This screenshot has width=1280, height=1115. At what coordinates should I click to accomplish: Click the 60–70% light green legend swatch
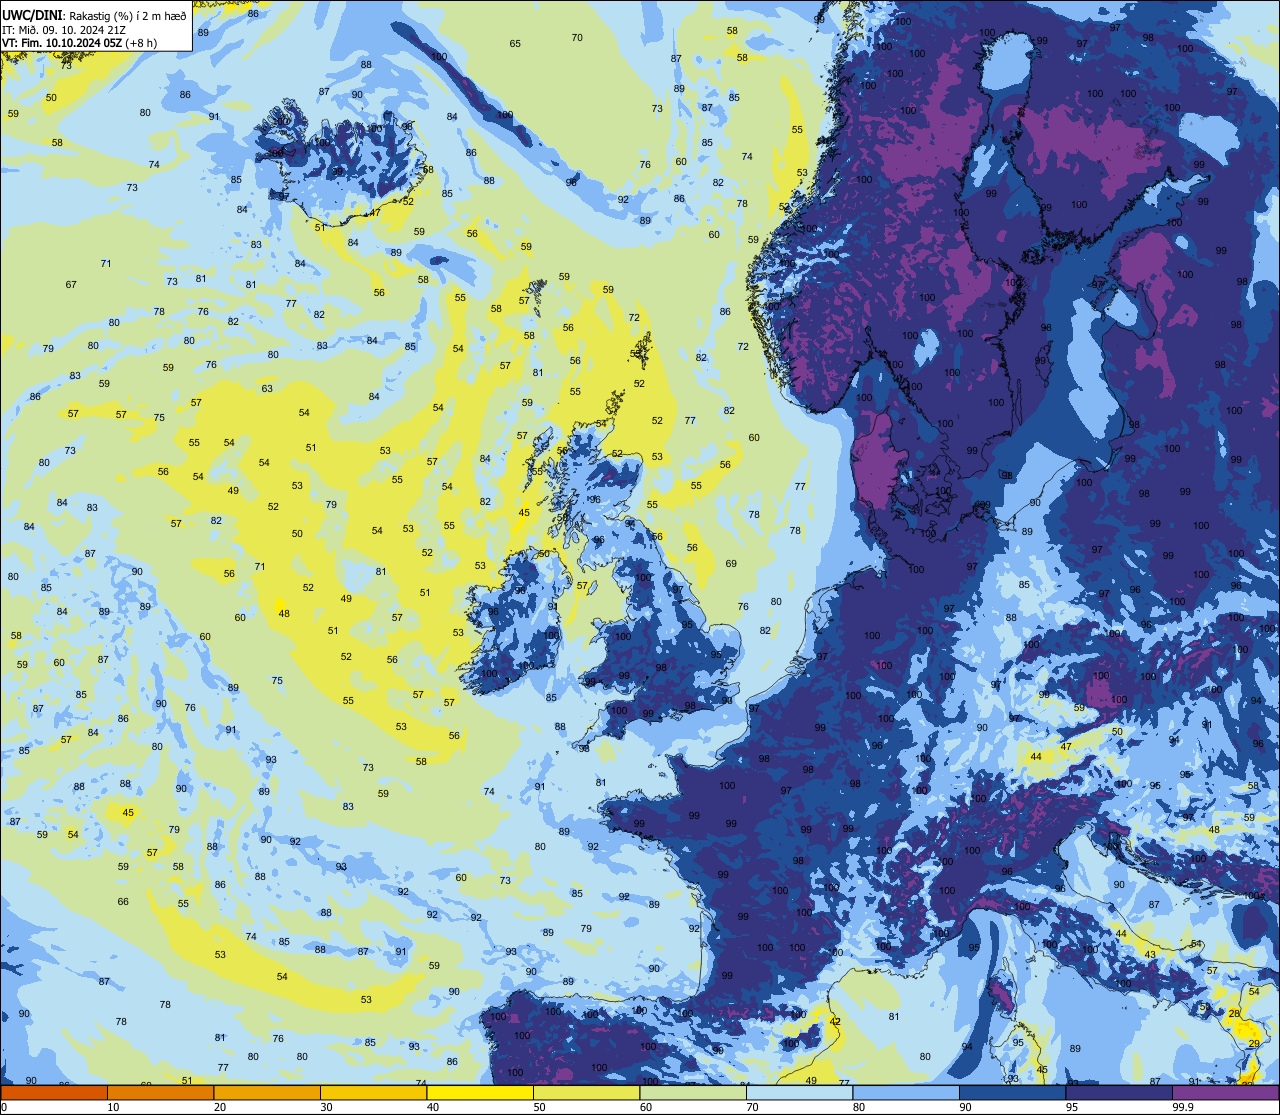[x=693, y=1092]
